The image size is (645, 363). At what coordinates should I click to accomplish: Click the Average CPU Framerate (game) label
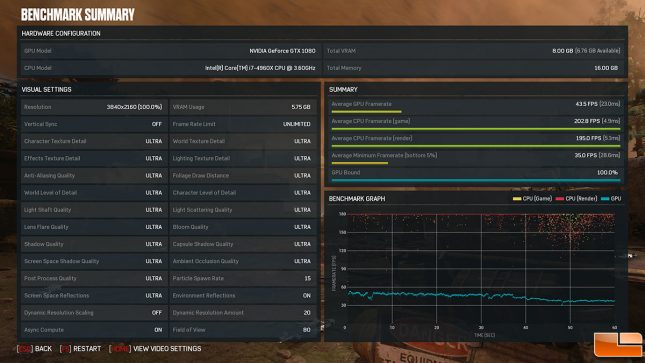(371, 121)
